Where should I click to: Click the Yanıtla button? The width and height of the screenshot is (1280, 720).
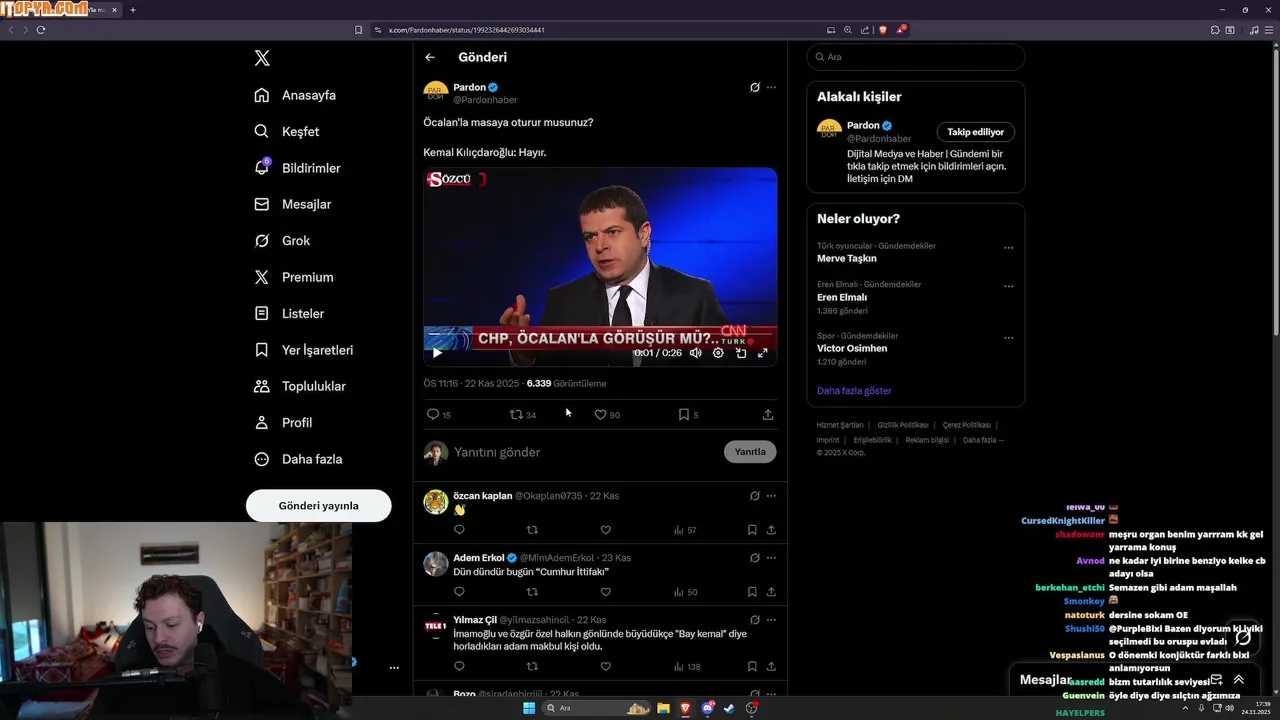click(750, 452)
